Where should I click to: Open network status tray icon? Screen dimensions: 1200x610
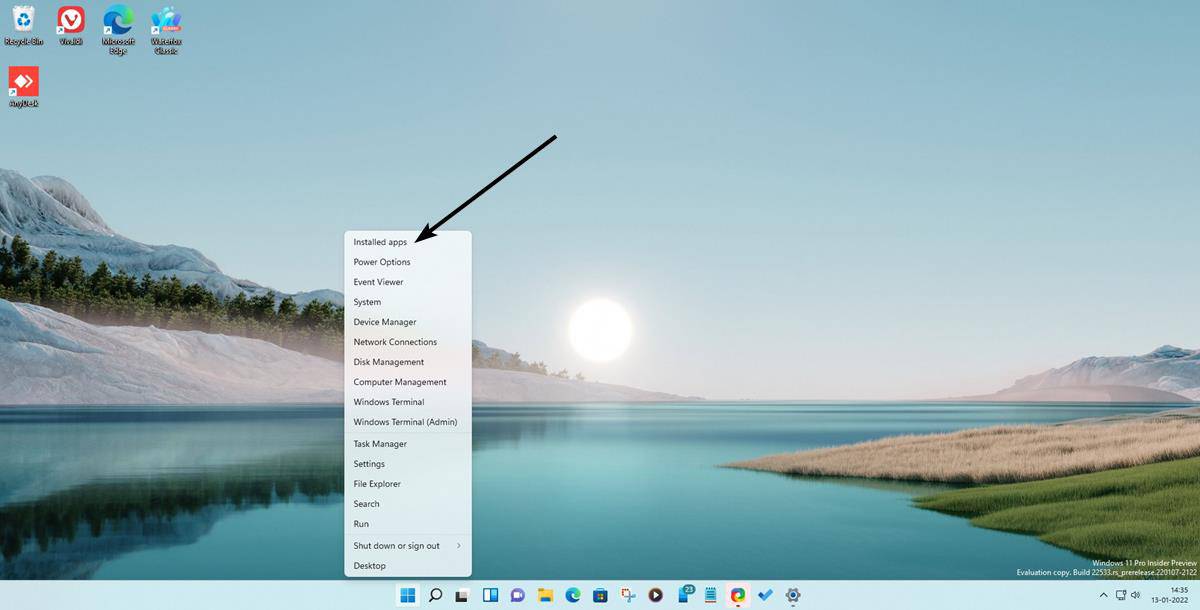point(1119,595)
